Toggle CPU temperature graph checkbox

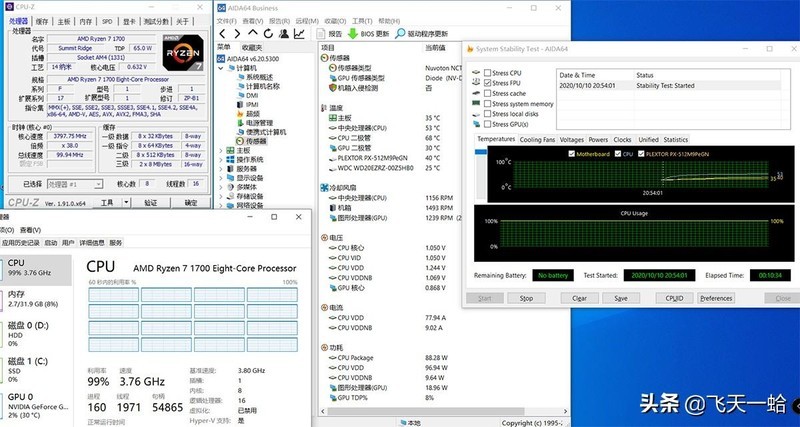tap(618, 154)
